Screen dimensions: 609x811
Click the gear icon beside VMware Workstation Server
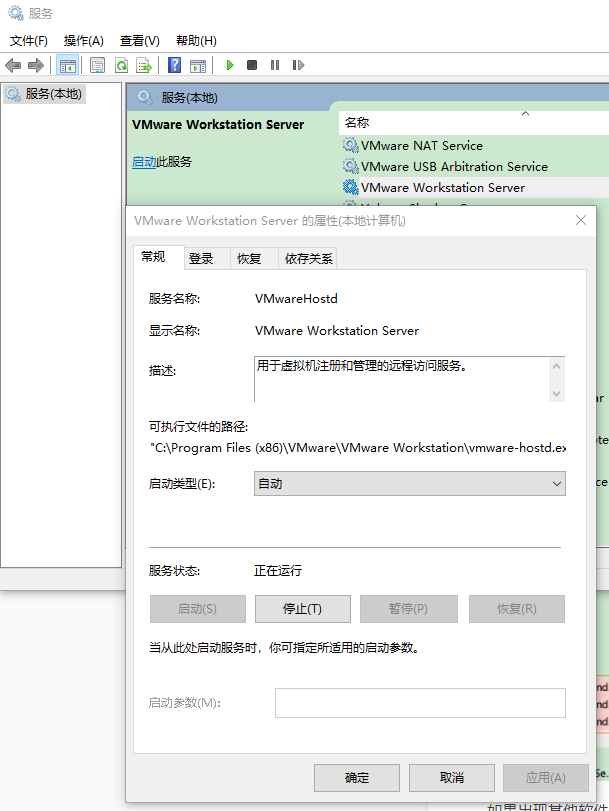(350, 187)
